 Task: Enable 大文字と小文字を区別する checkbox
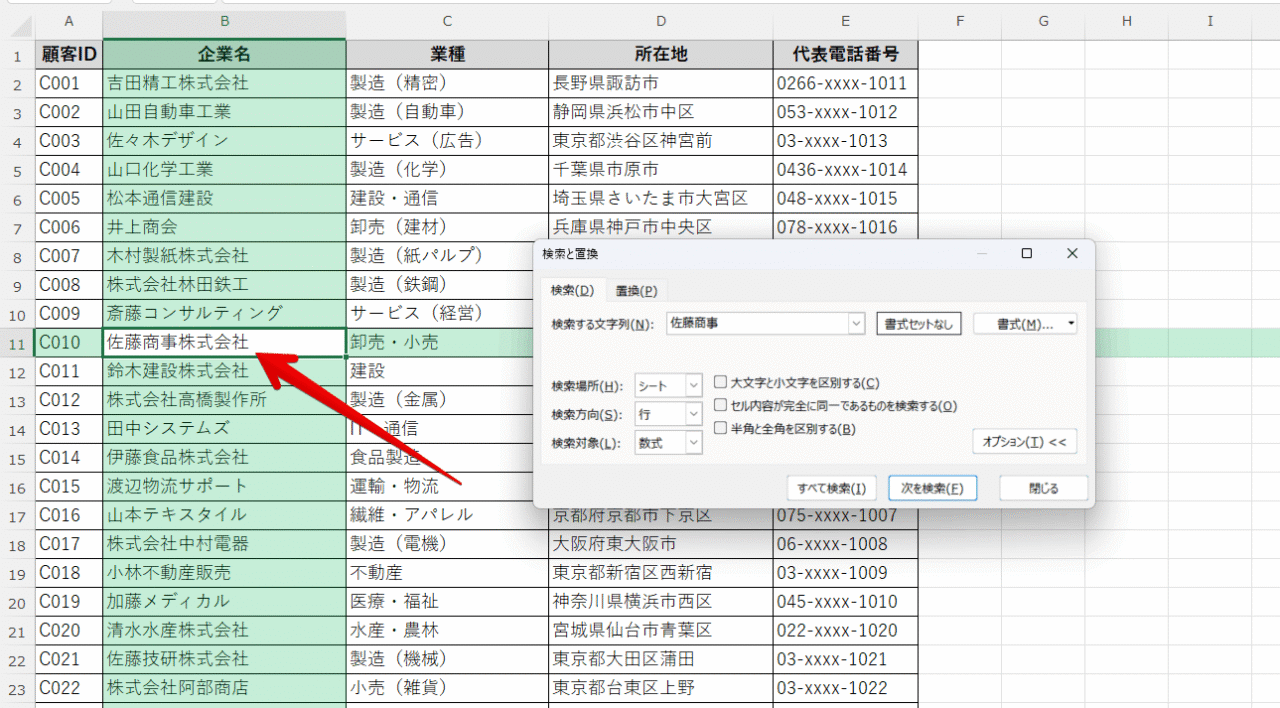tap(721, 383)
